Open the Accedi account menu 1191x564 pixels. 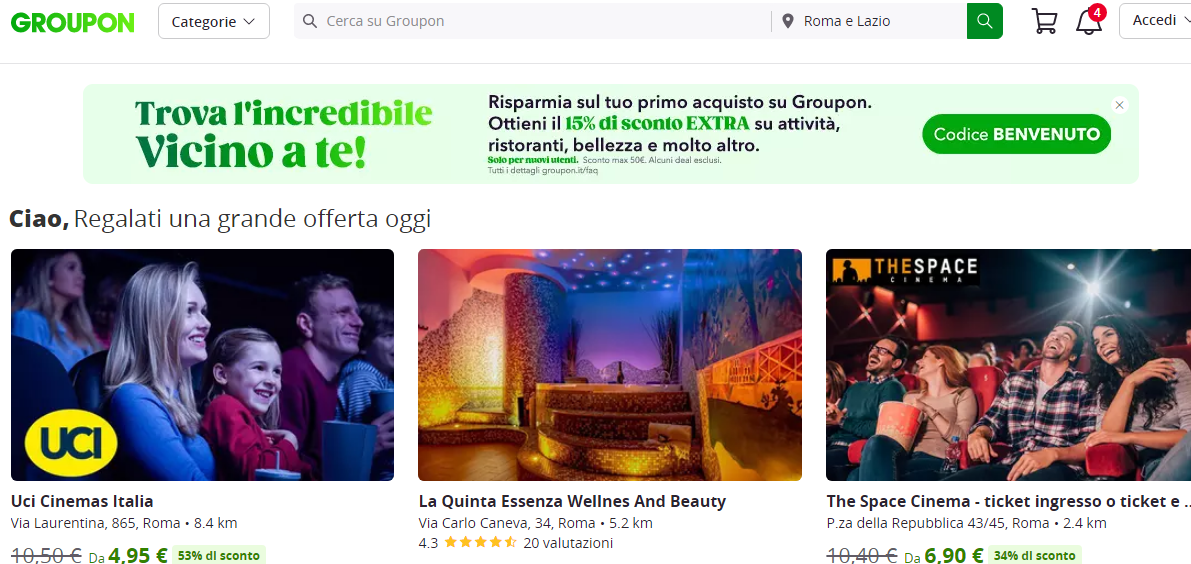click(x=1155, y=21)
